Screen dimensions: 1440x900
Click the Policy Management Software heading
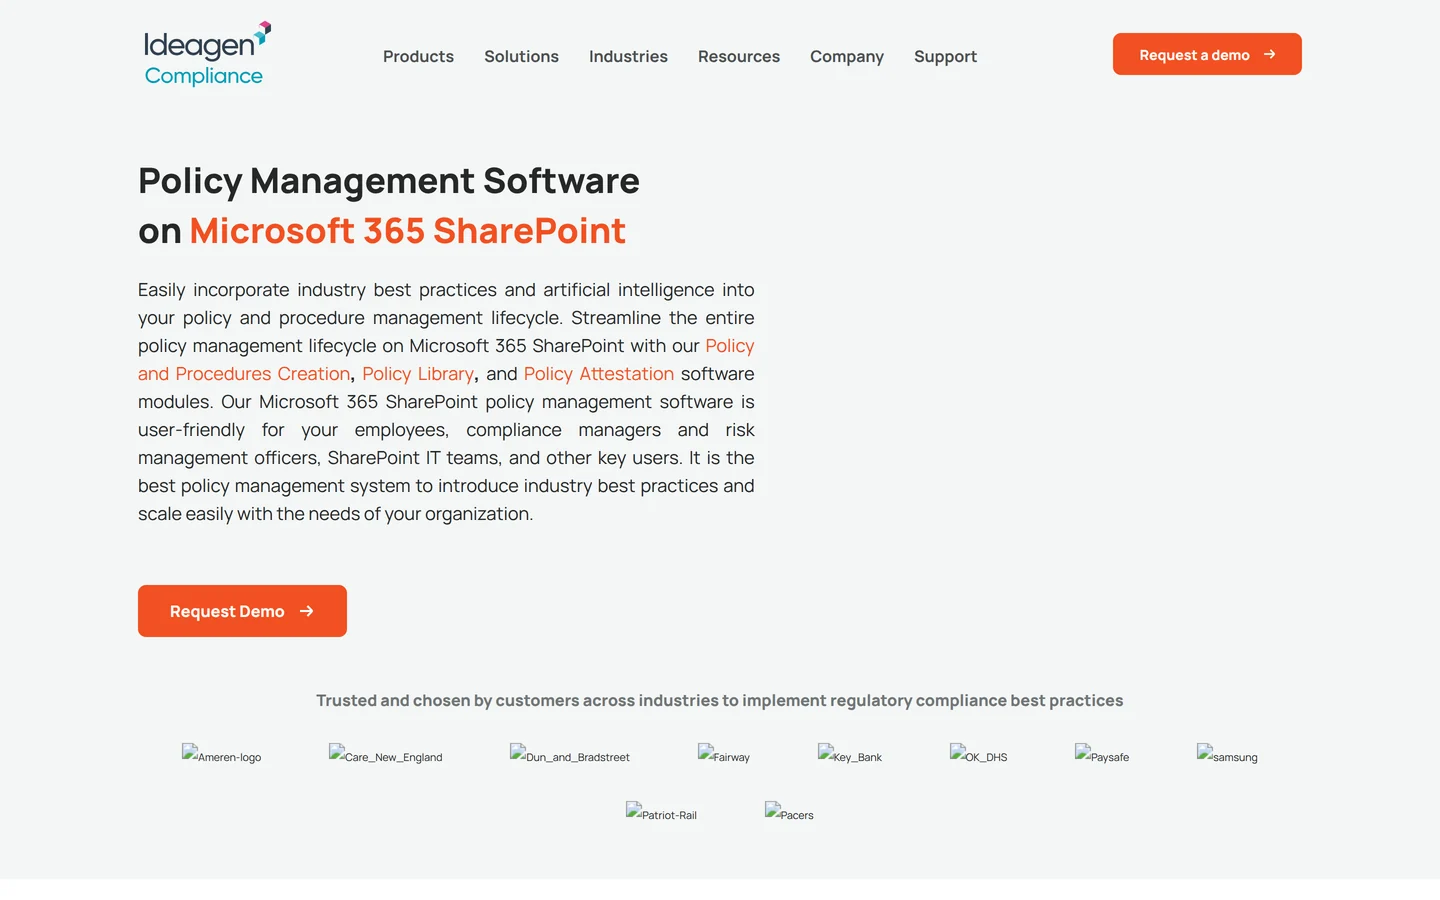pyautogui.click(x=389, y=181)
